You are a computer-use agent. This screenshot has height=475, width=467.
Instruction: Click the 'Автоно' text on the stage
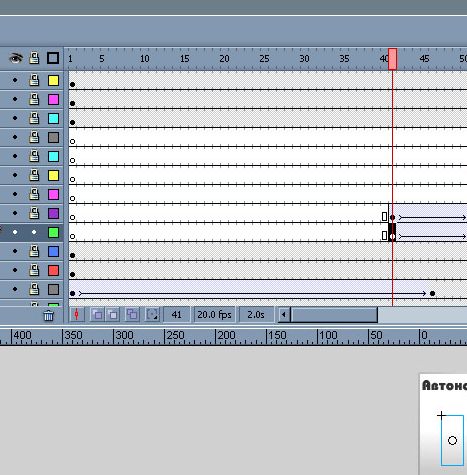pyautogui.click(x=444, y=386)
